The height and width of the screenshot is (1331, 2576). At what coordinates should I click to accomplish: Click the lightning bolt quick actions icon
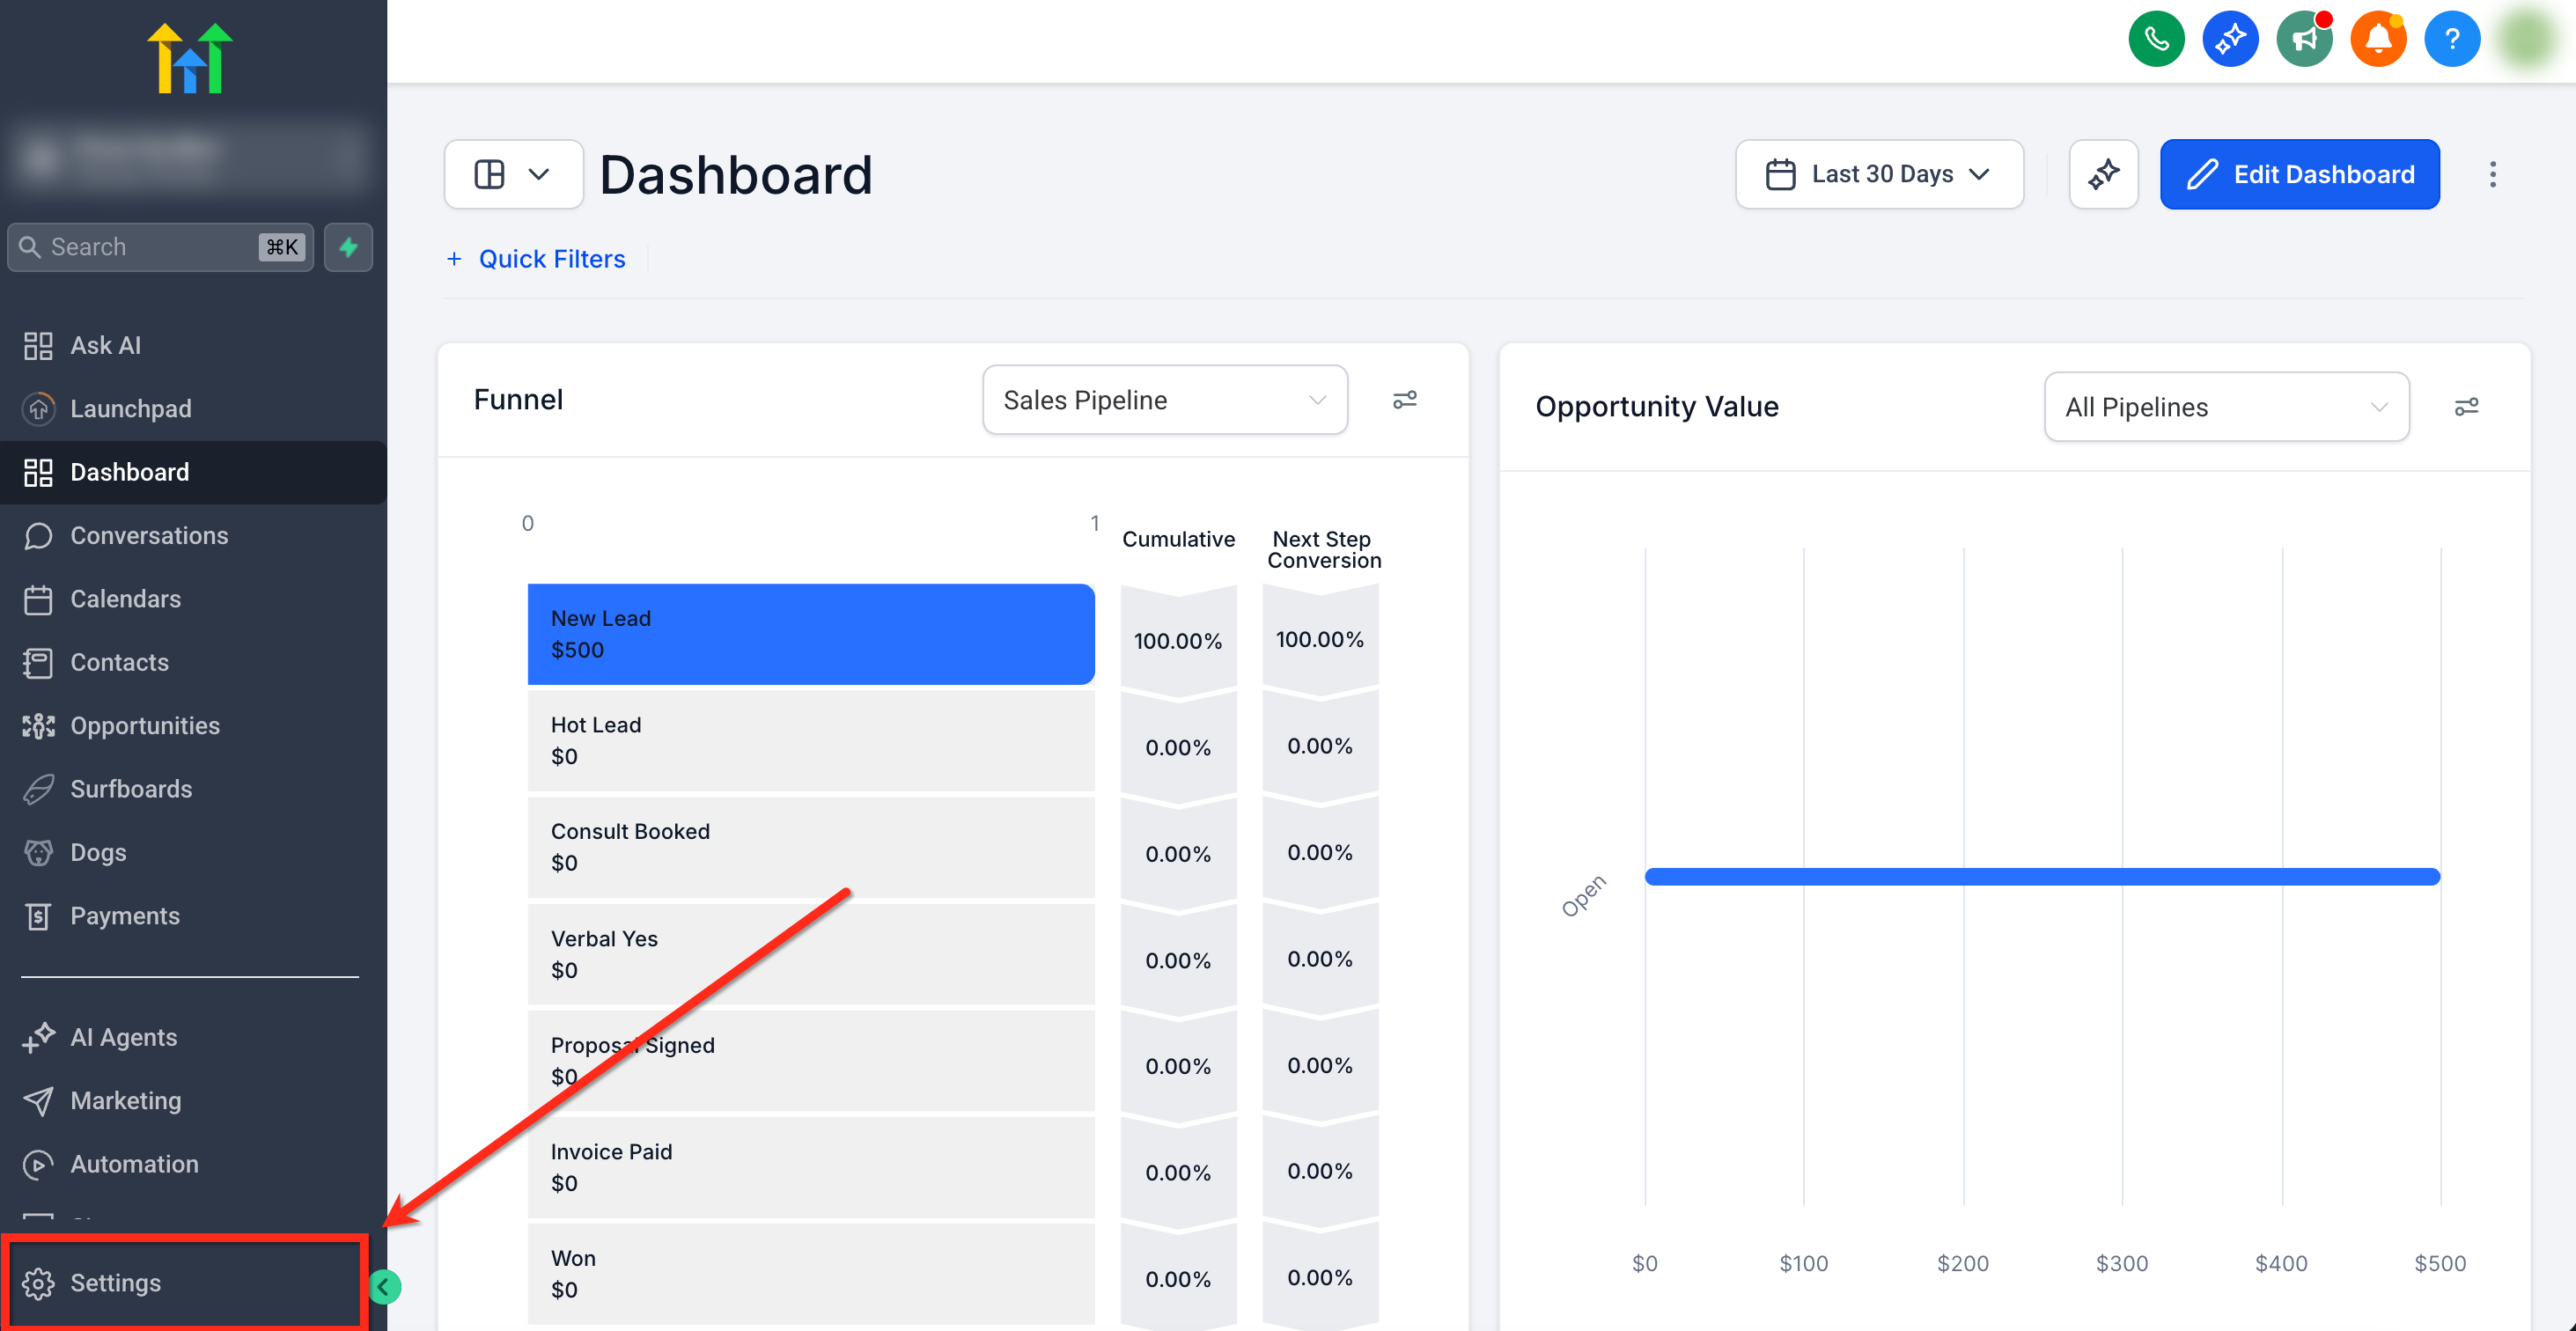click(348, 247)
